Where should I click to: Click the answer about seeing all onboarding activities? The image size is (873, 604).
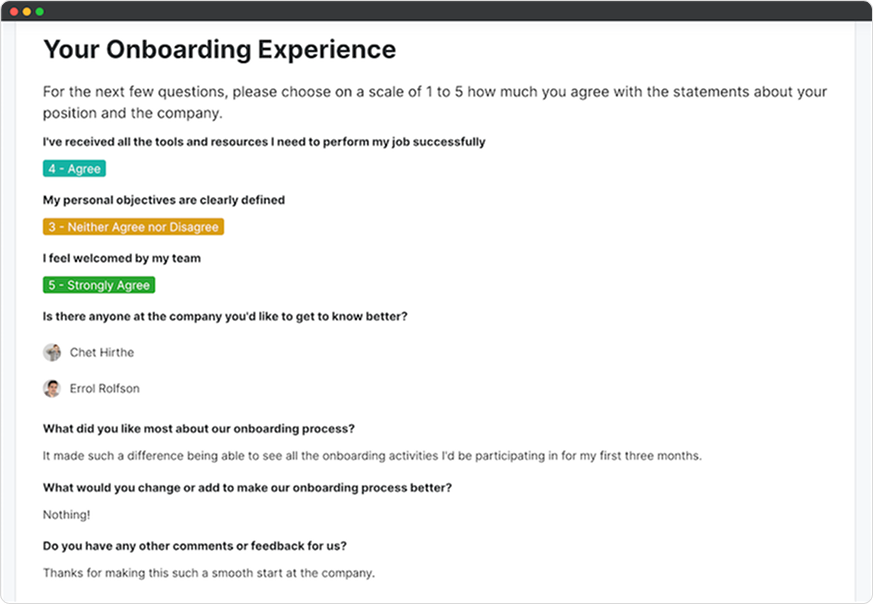(x=372, y=456)
